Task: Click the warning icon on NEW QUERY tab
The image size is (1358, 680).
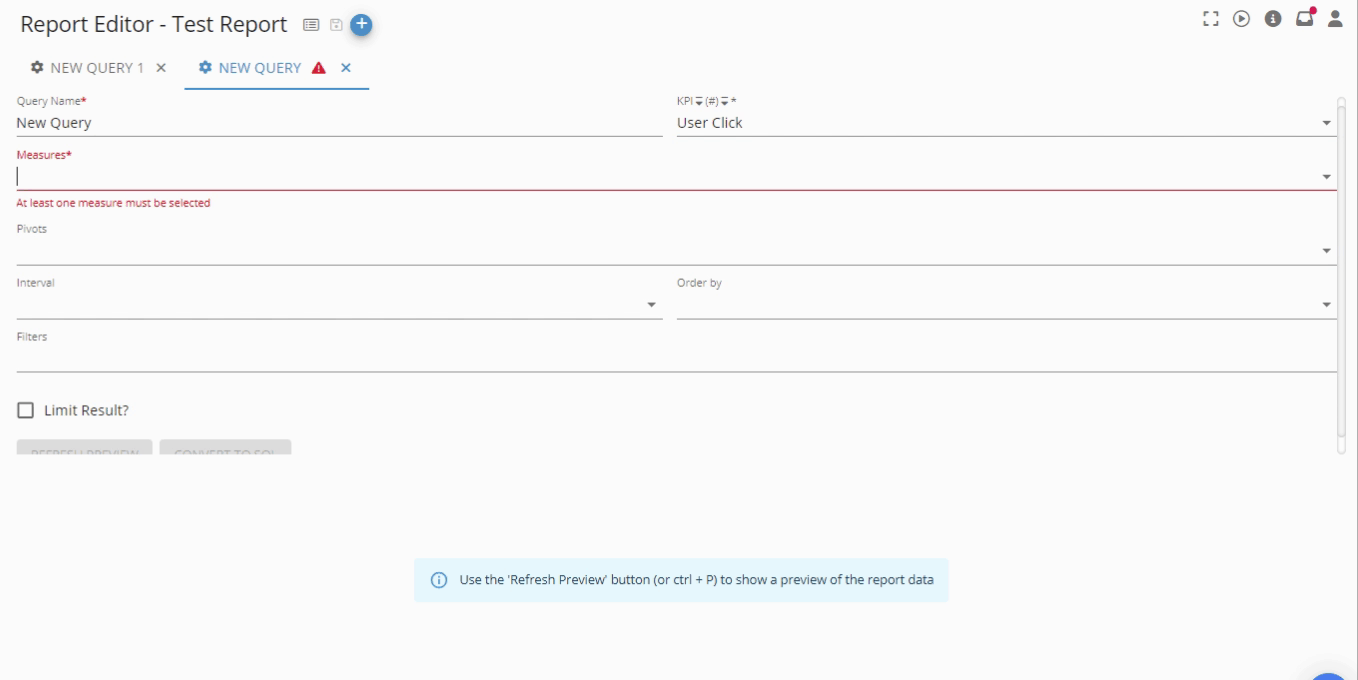Action: pos(318,68)
